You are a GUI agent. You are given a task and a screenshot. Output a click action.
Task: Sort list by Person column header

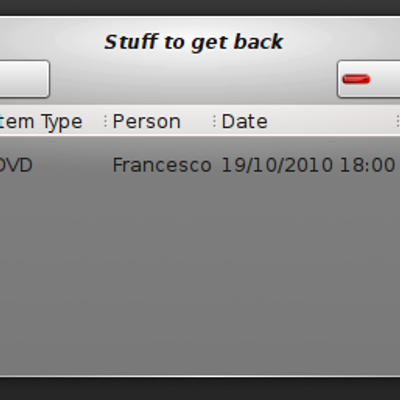[146, 121]
